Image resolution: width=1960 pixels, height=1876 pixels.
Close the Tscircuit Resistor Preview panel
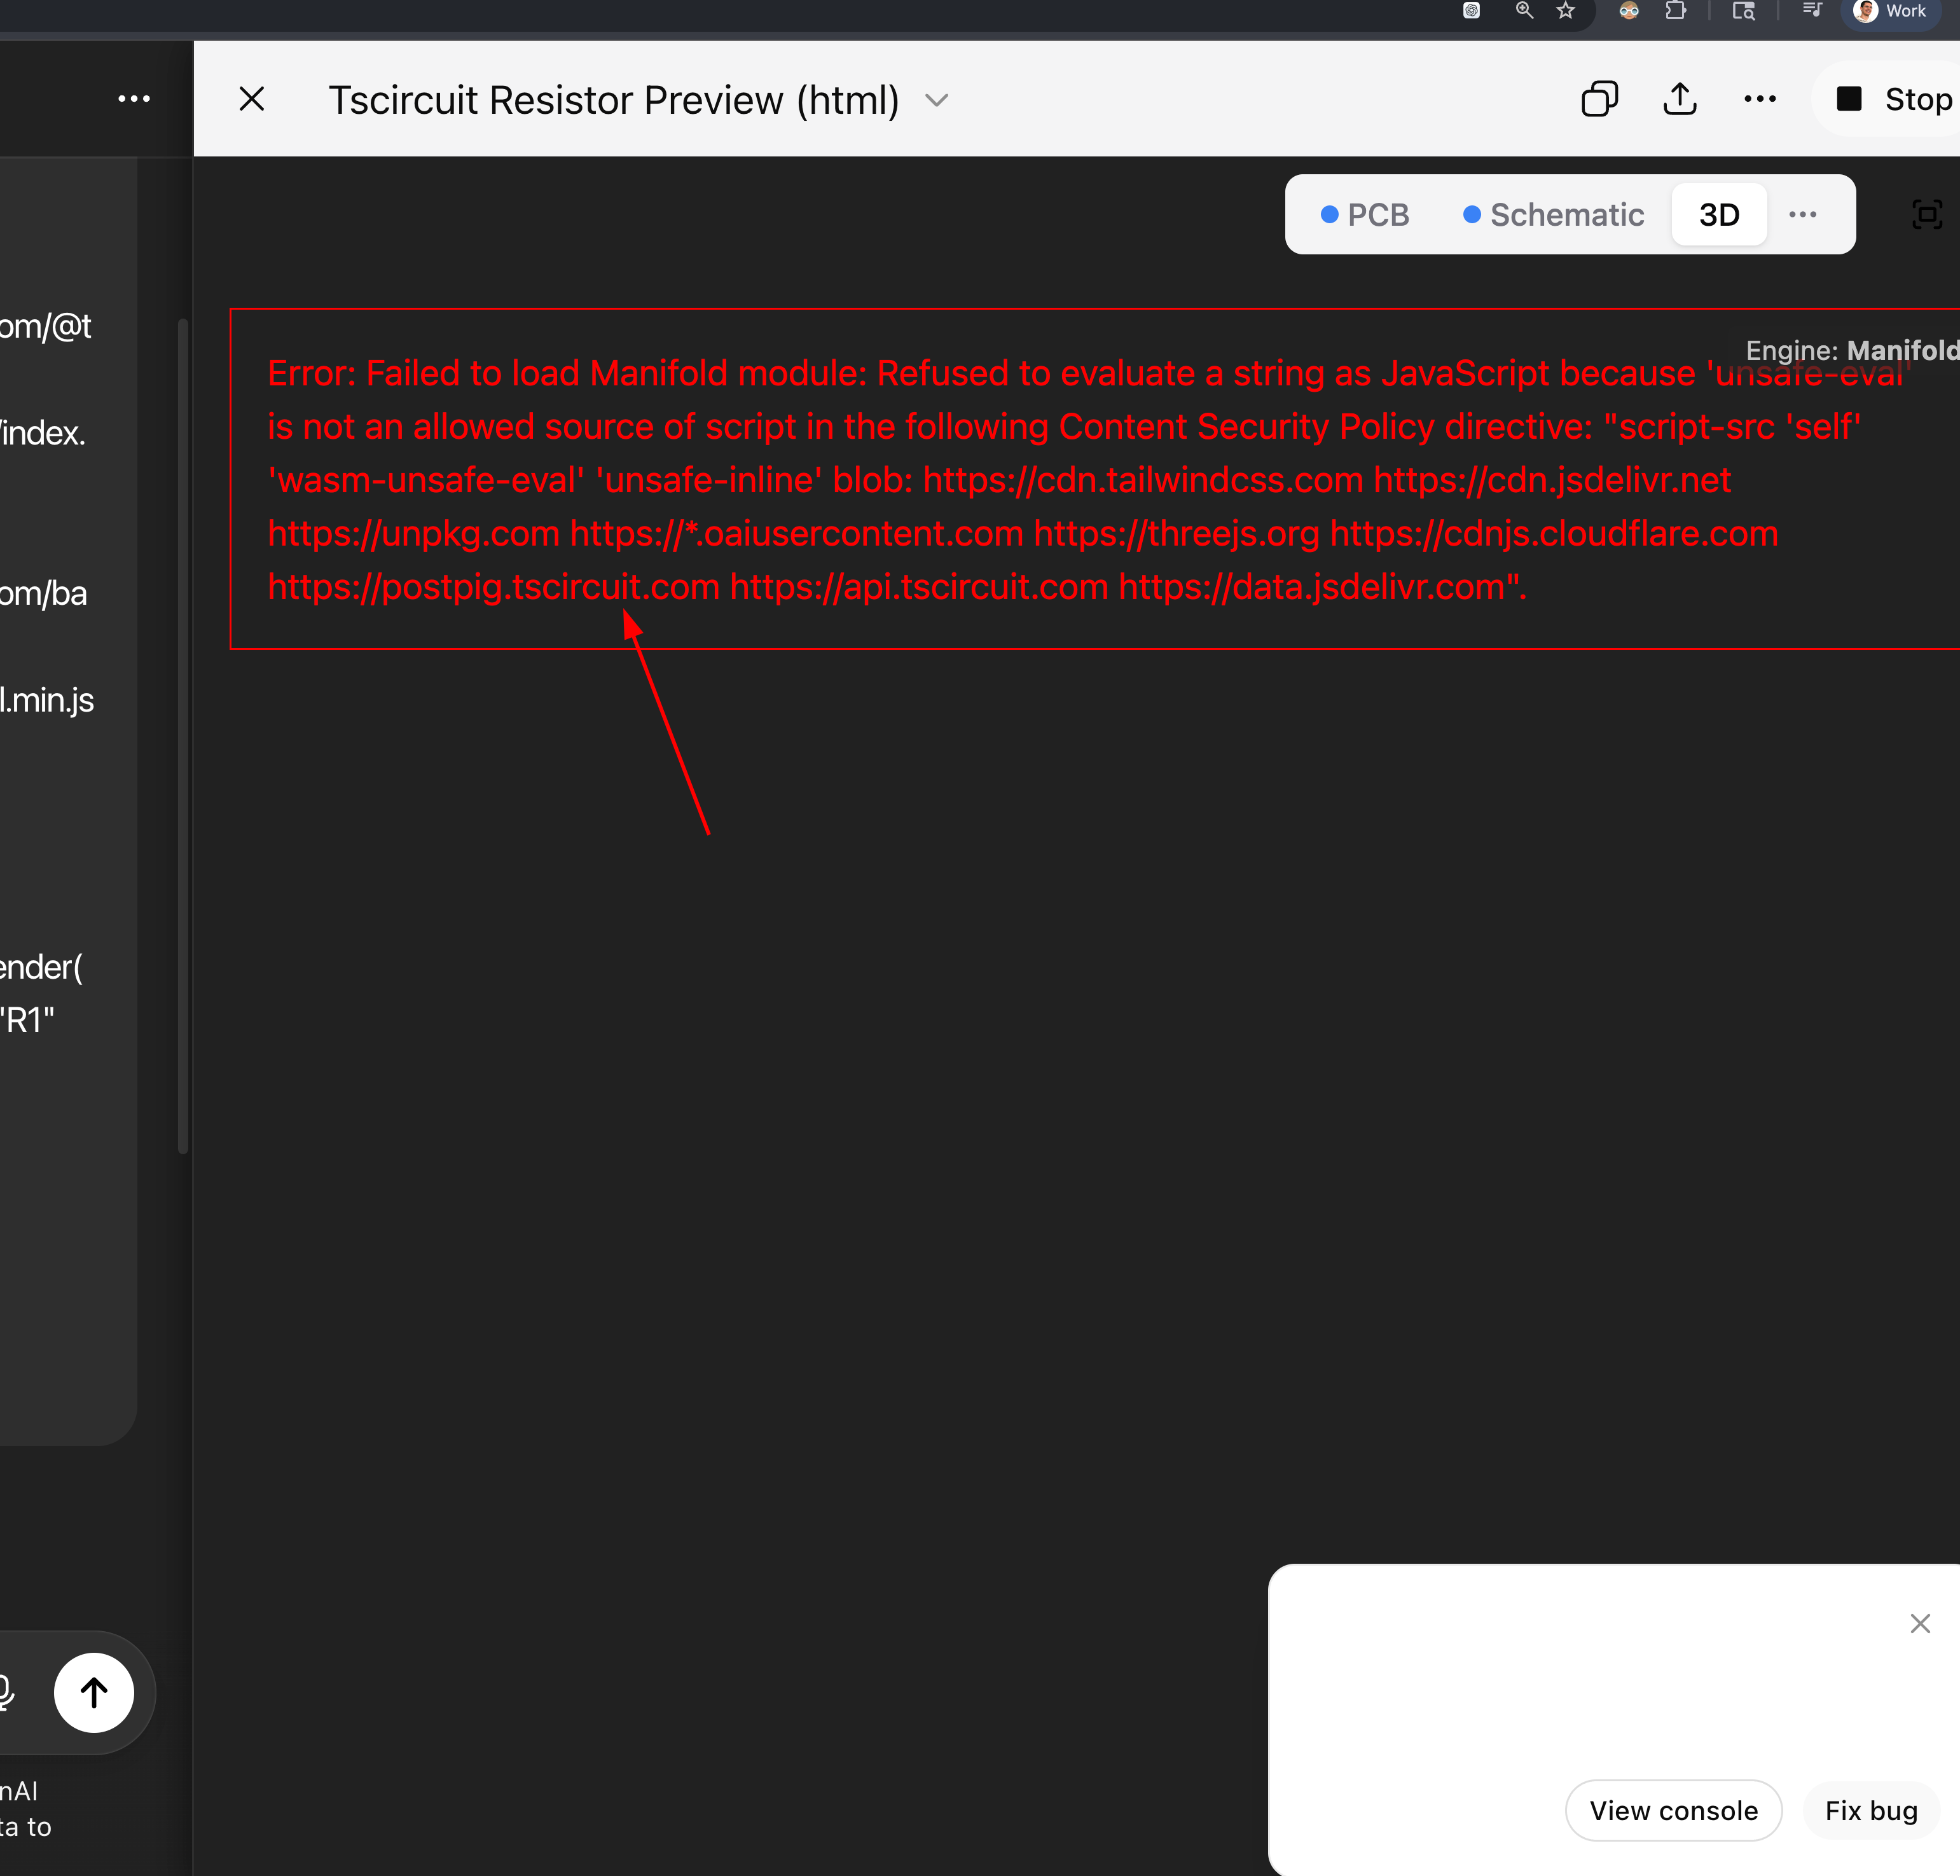click(x=252, y=99)
